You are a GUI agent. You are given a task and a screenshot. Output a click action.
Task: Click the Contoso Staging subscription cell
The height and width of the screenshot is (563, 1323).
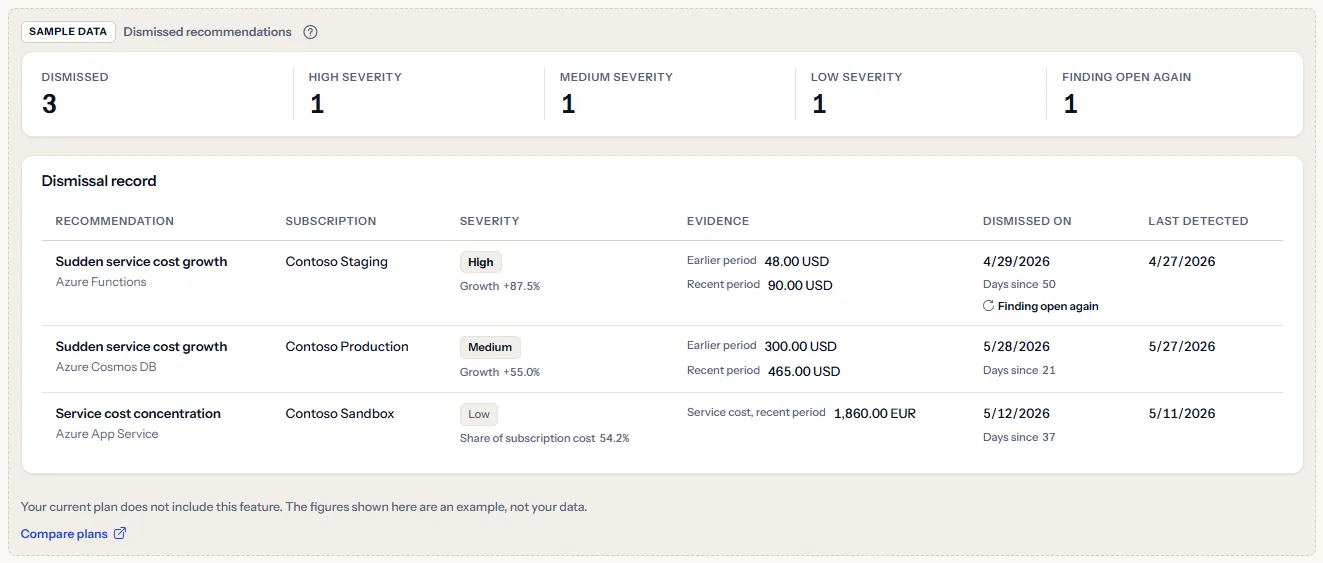[x=336, y=262]
